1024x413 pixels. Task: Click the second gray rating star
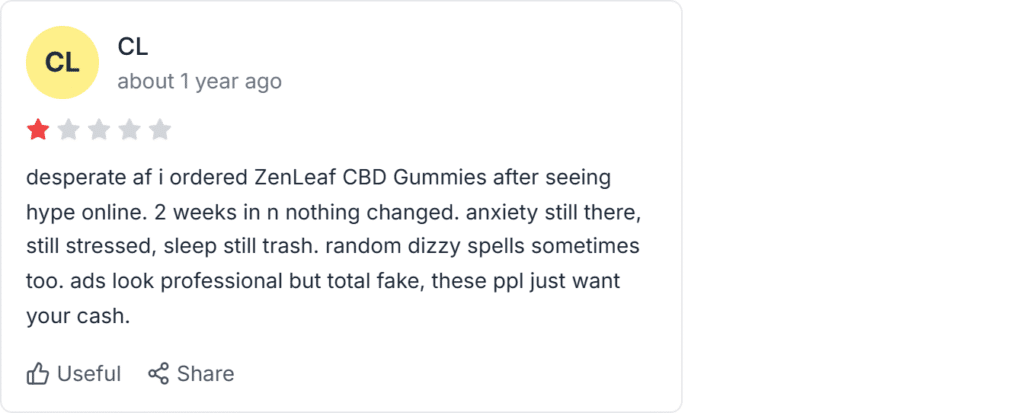(x=69, y=130)
